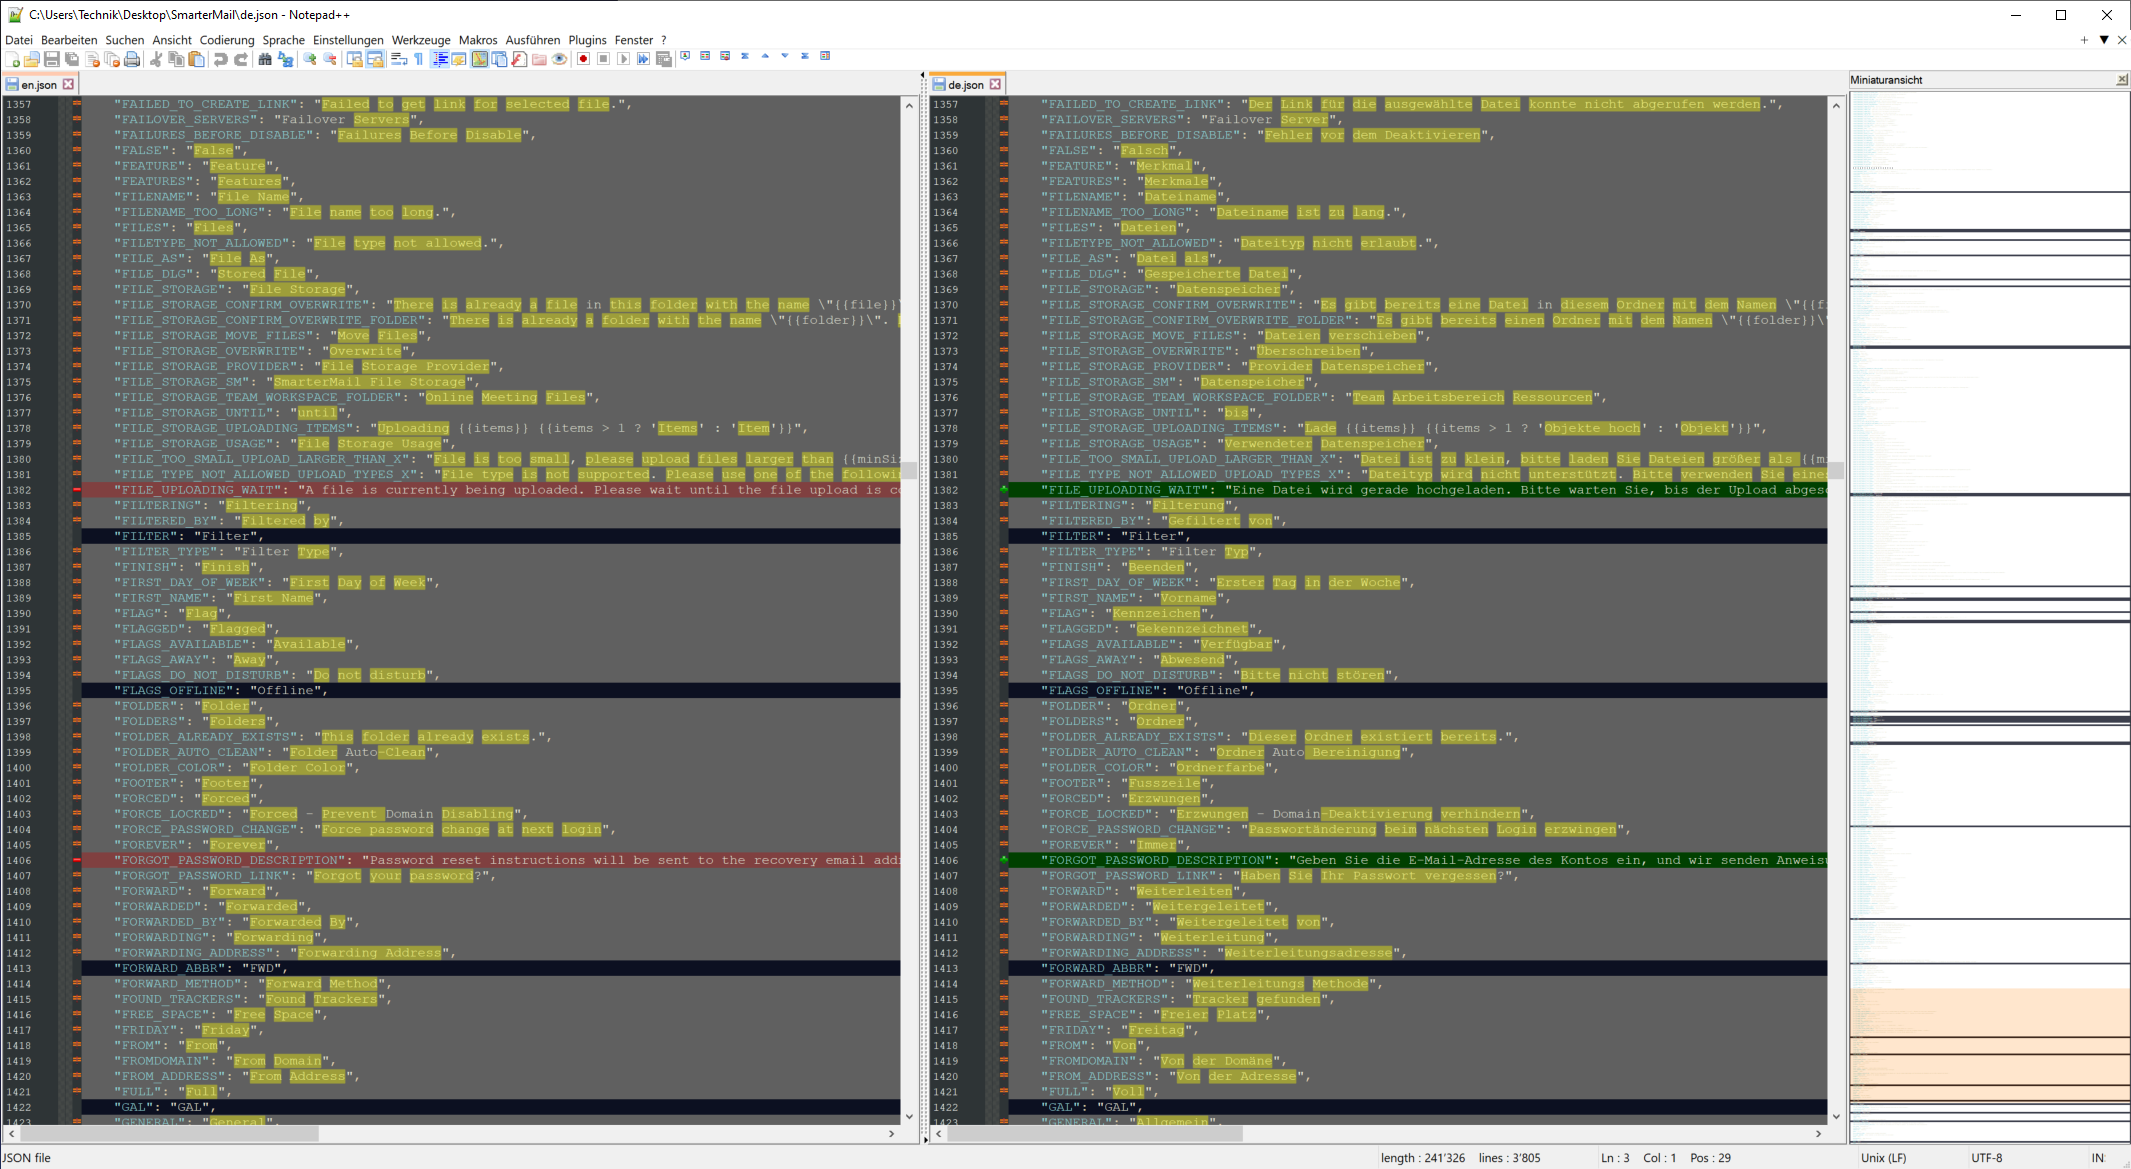2131x1169 pixels.
Task: Toggle synchronized vertical scrolling
Action: tap(355, 59)
